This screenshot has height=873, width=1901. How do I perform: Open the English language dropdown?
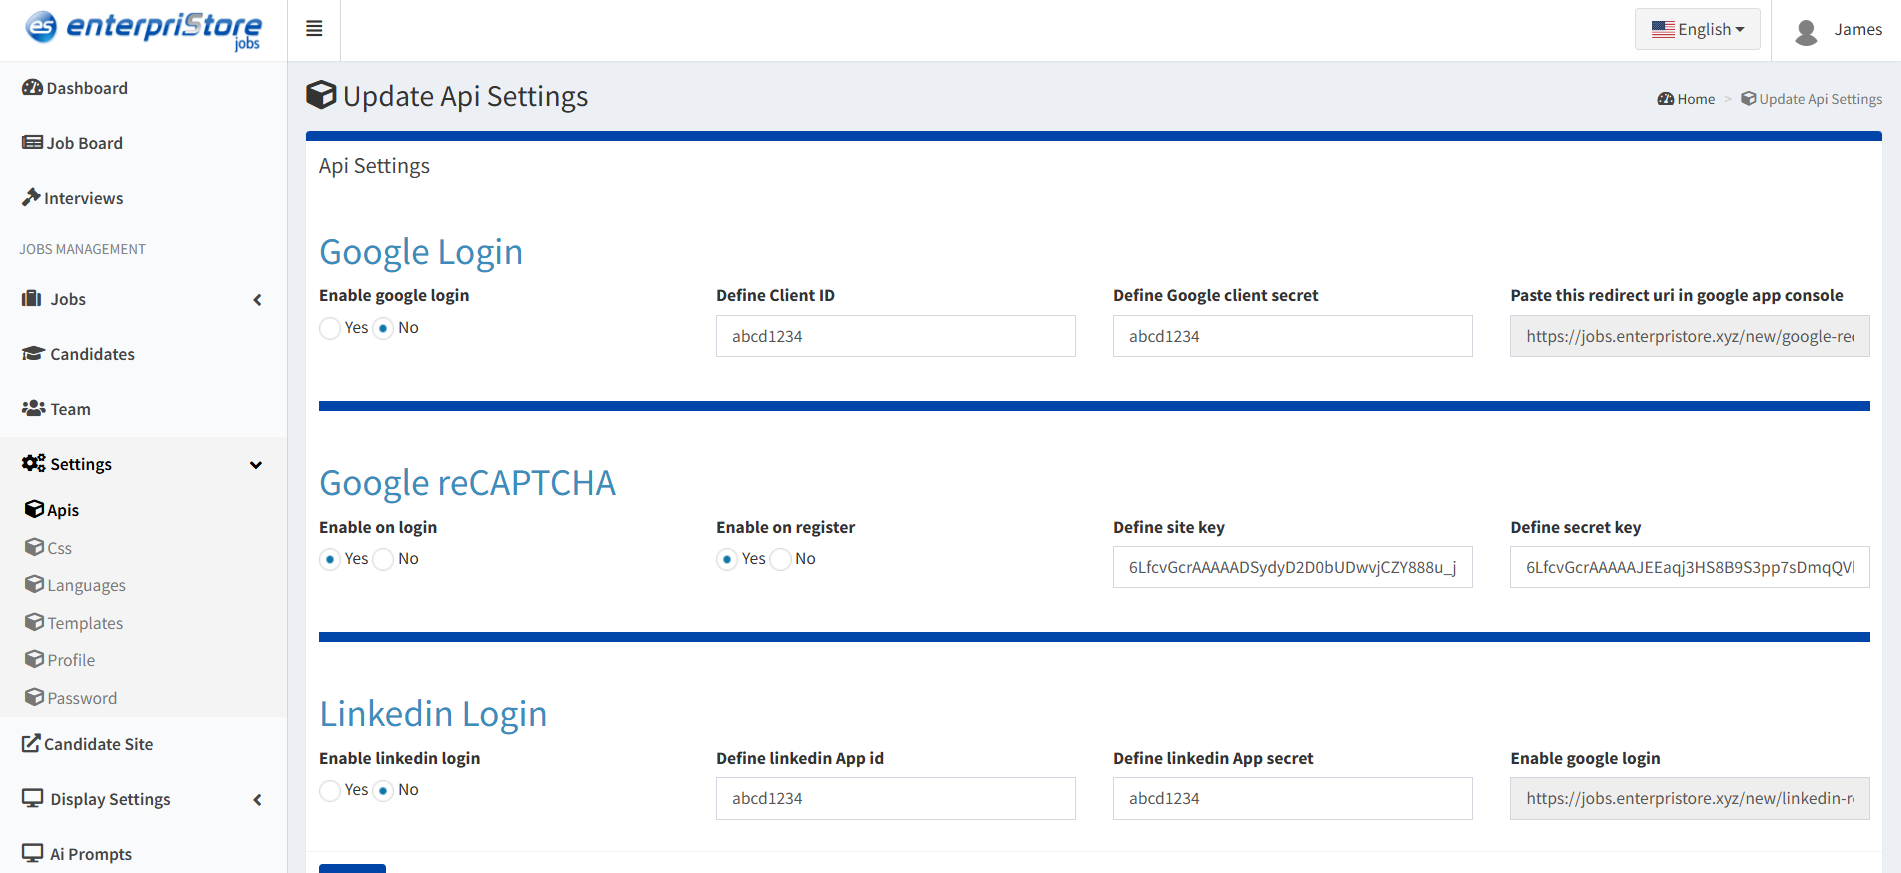tap(1697, 29)
